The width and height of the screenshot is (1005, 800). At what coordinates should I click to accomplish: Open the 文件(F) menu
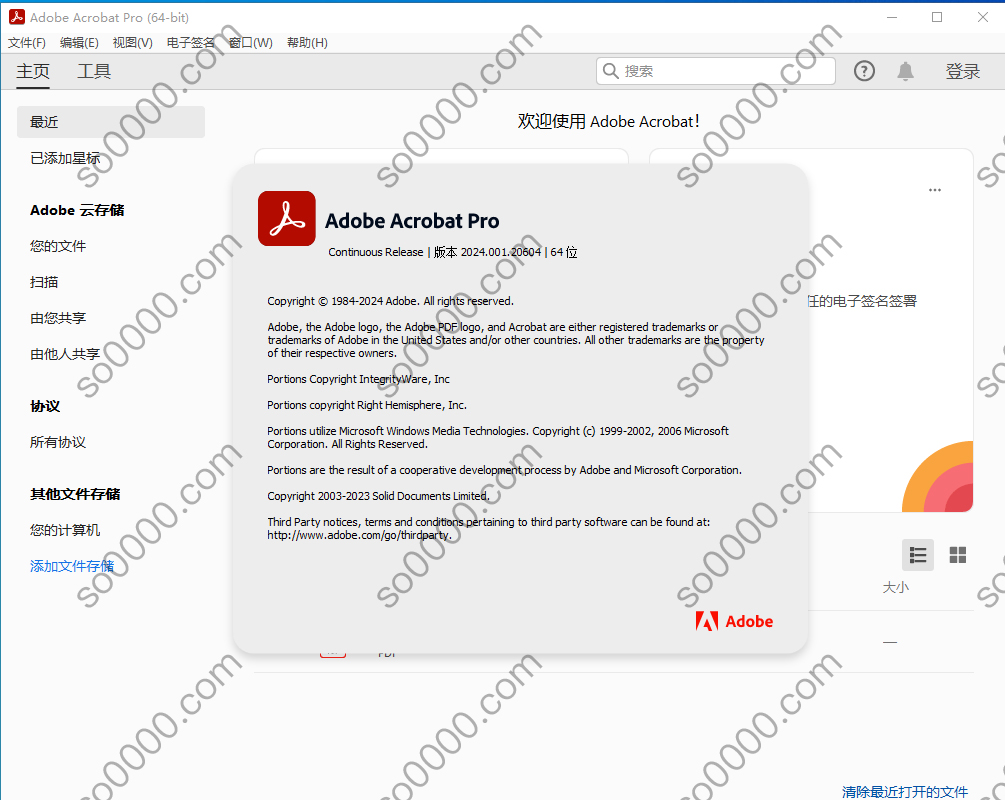tap(27, 43)
